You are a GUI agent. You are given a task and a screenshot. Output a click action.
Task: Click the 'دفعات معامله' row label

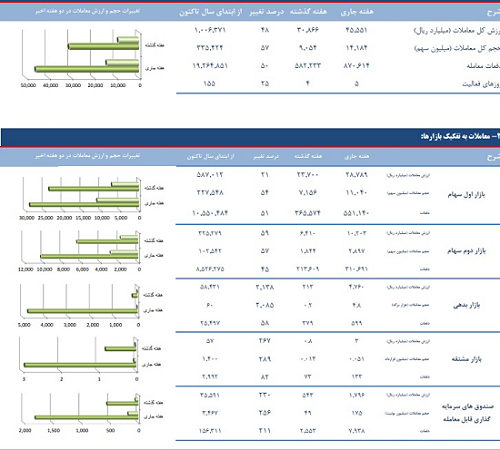pos(483,66)
